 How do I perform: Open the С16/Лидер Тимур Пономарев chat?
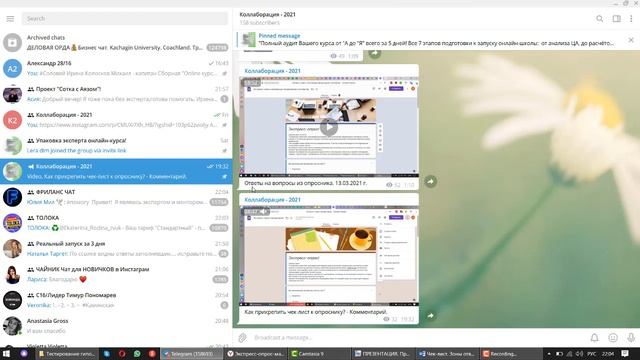(116, 300)
